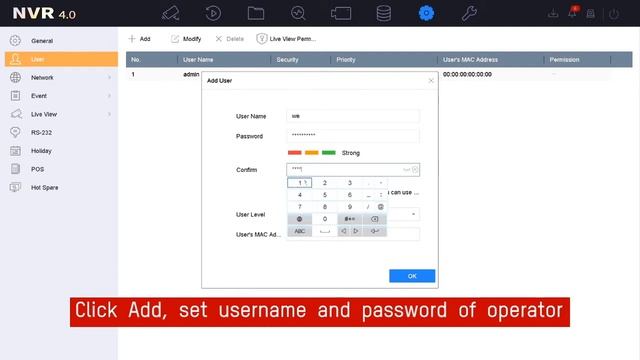The height and width of the screenshot is (360, 640).
Task: Select RS-232 in the left sidebar
Action: tap(61, 133)
